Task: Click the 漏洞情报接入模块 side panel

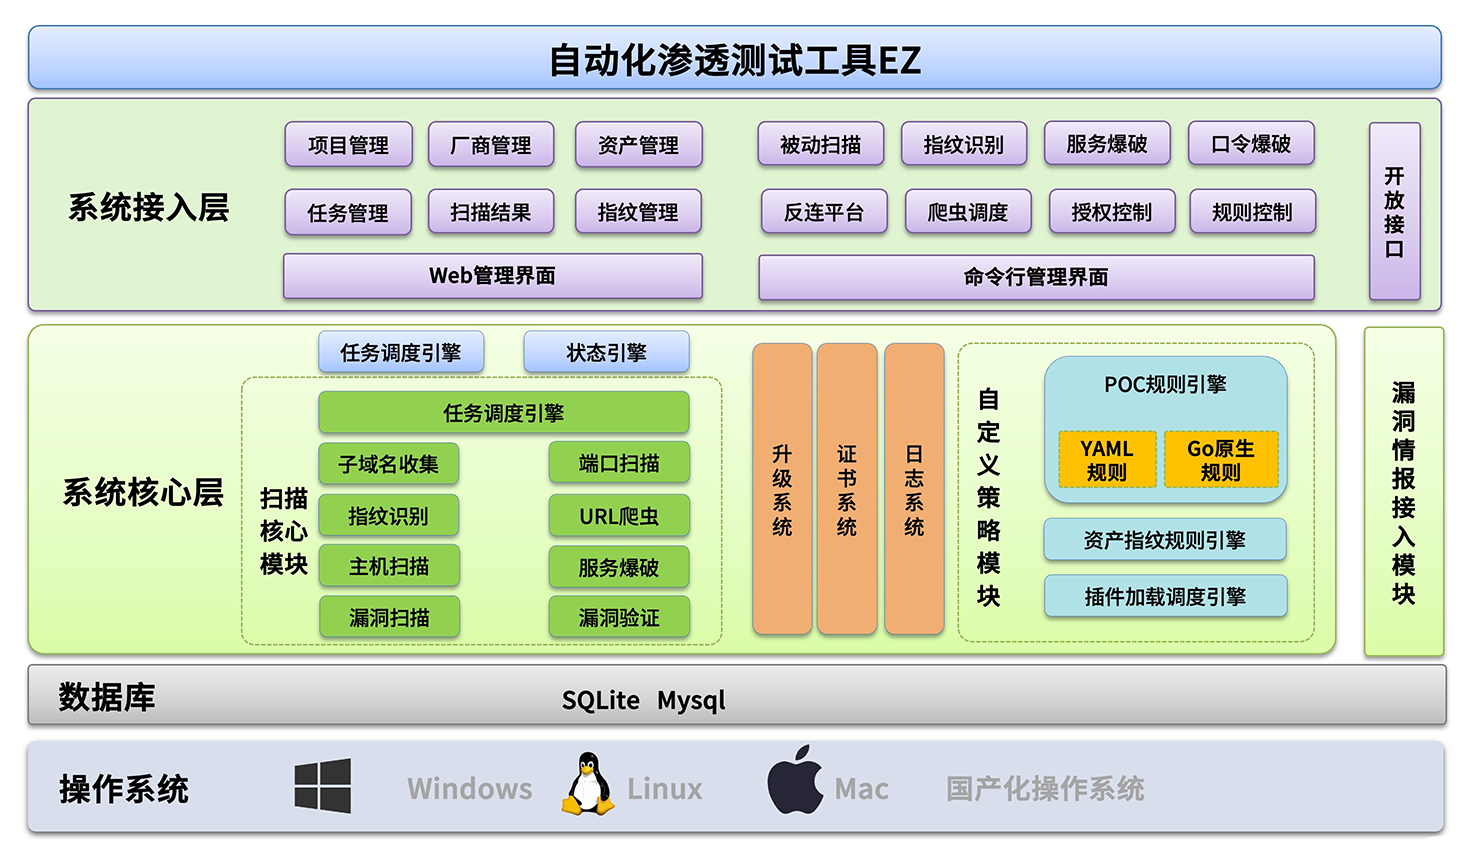Action: click(x=1403, y=492)
